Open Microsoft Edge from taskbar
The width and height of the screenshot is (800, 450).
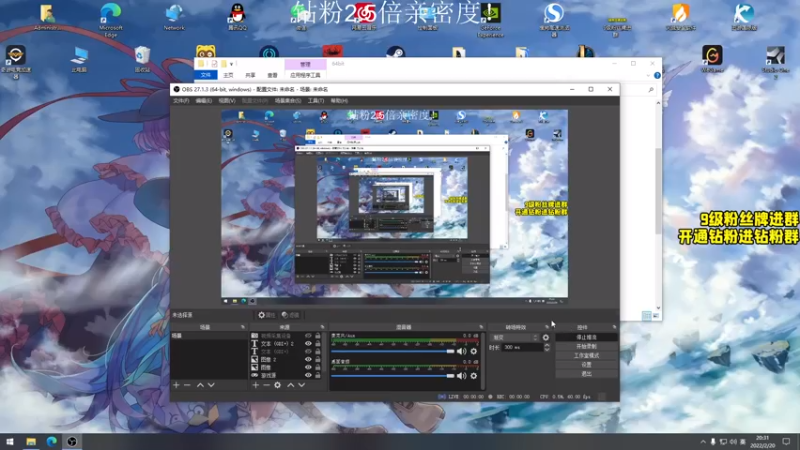(52, 442)
